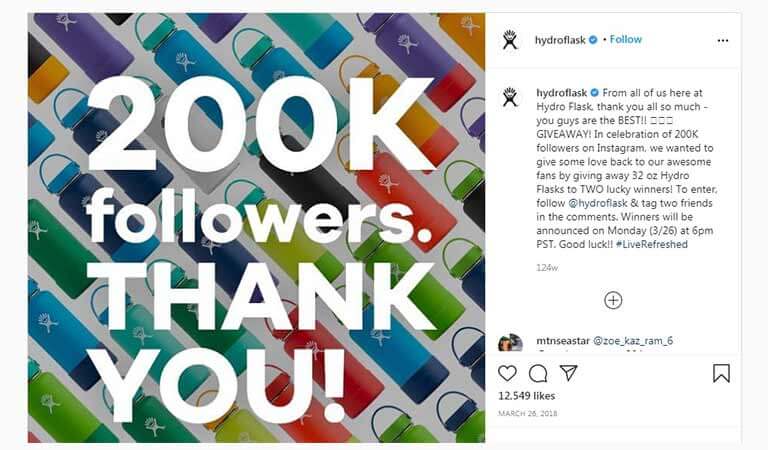Viewport: 768px width, 450px height.
Task: Save the post with the bookmark icon
Action: [x=721, y=373]
